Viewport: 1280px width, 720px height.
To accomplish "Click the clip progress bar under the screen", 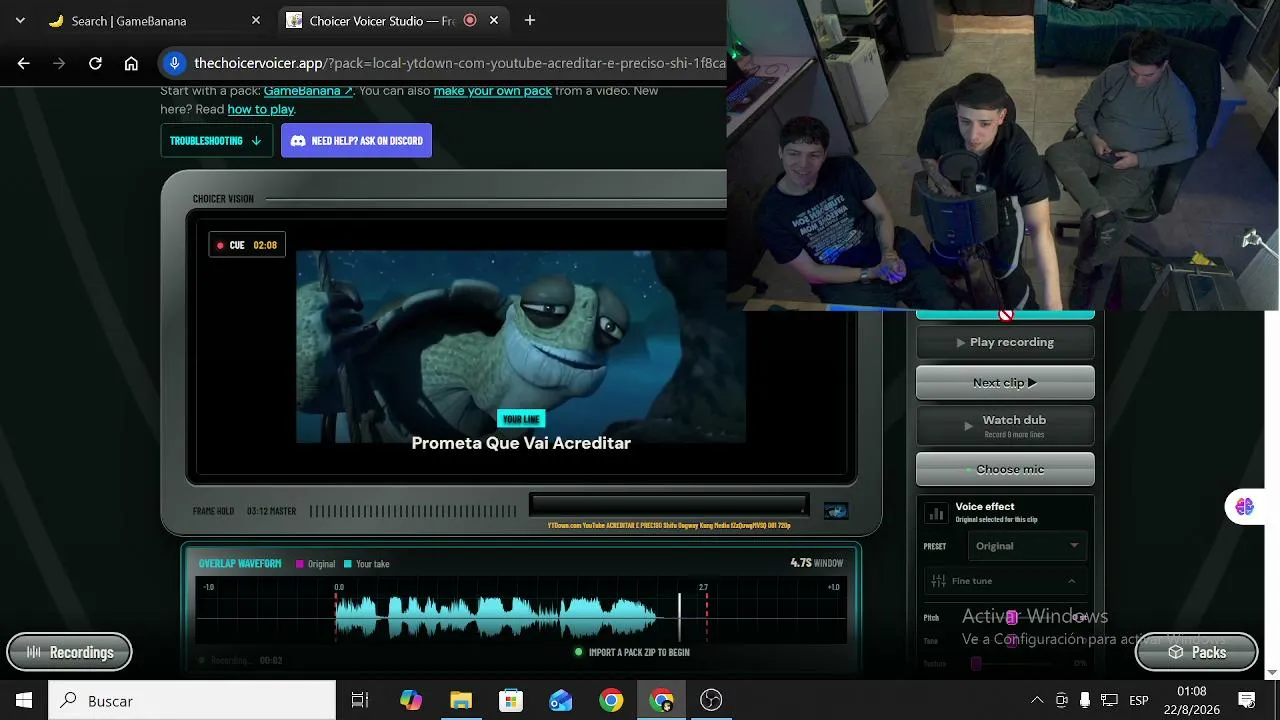I will (668, 504).
